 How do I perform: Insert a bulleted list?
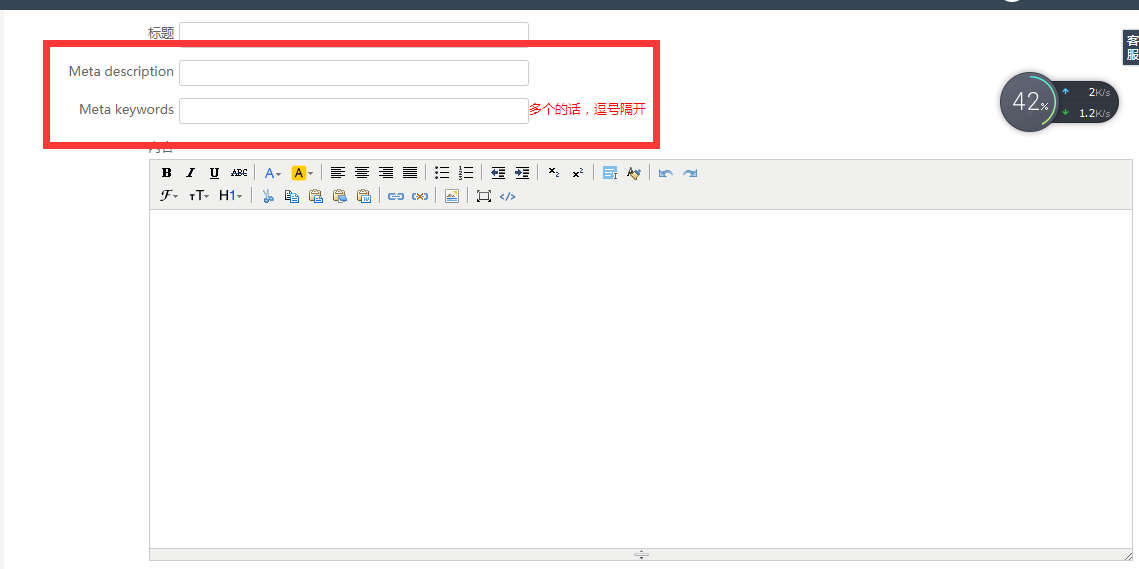pyautogui.click(x=442, y=173)
